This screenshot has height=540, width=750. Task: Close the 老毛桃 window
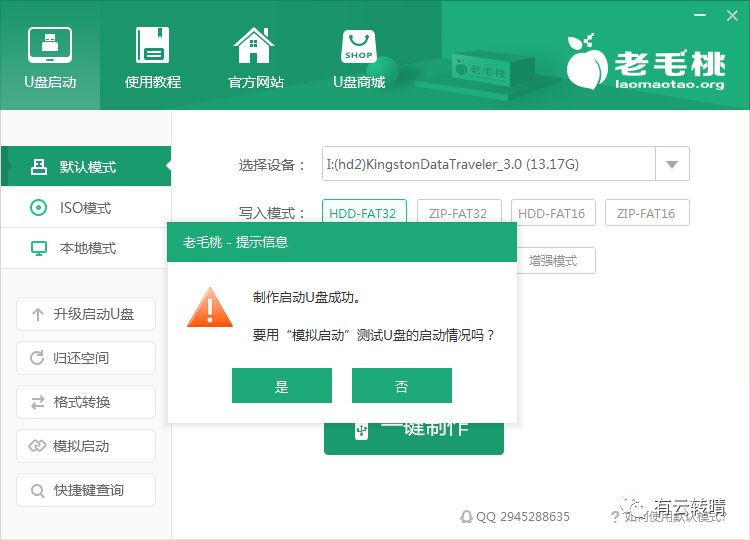point(732,15)
